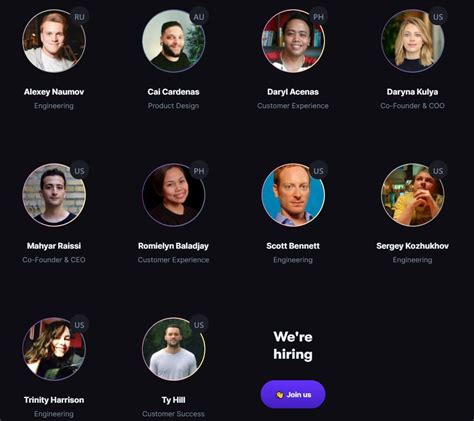Screen dimensions: 474x421
Task: Click the US badge on Ty Hill
Action: pos(199,325)
